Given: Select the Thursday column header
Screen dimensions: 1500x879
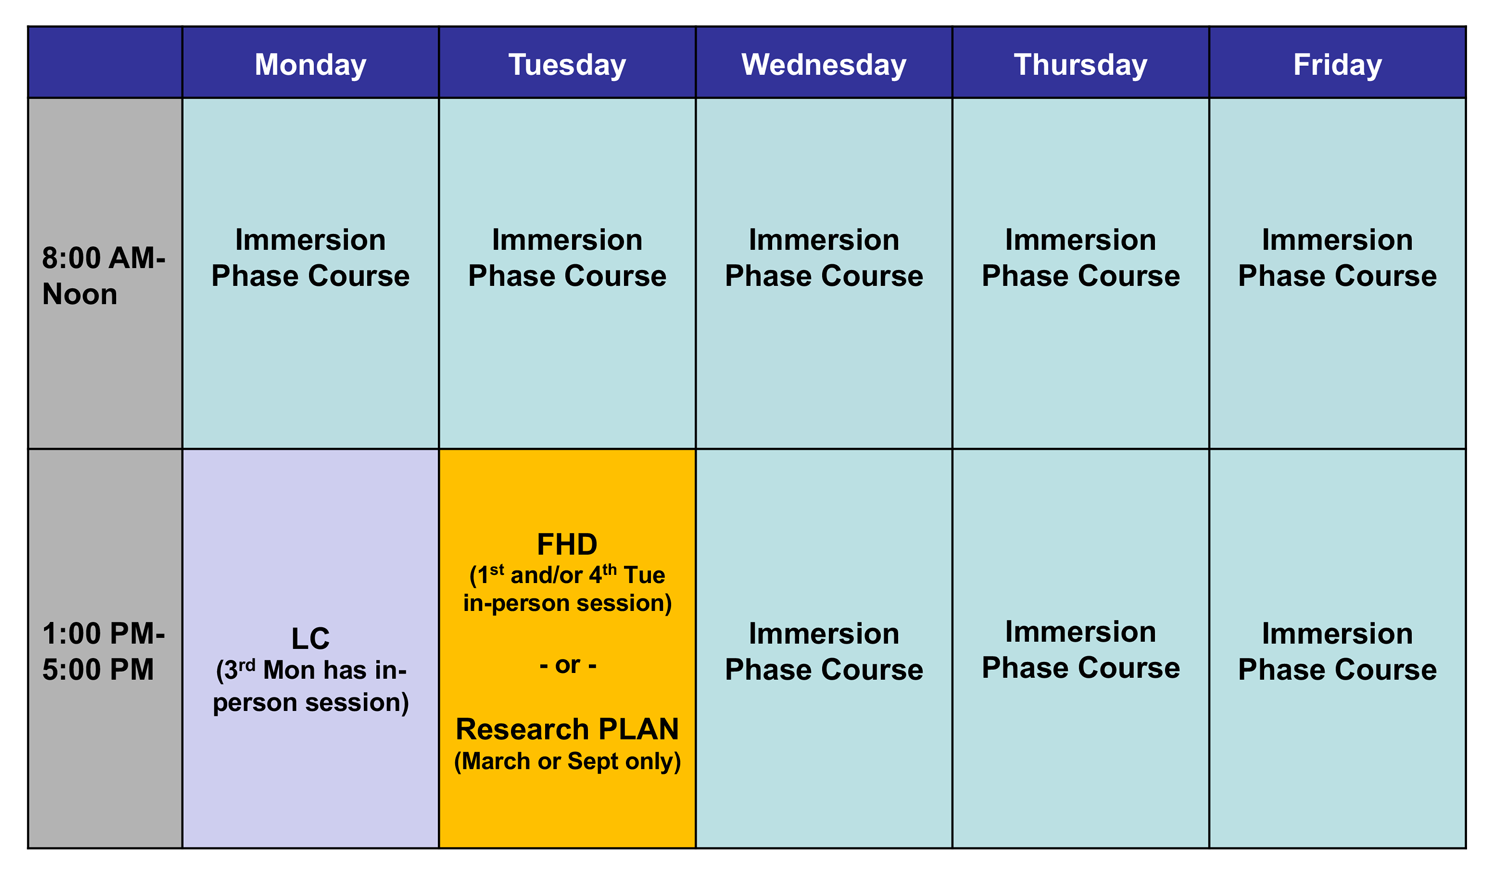Looking at the screenshot, I should pos(1081,63).
